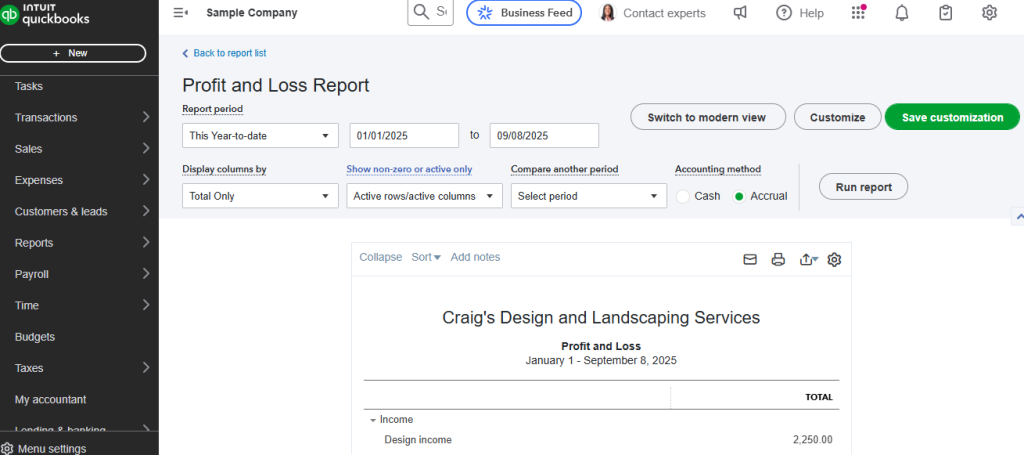Click the QuickBooks logo
The width and height of the screenshot is (1024, 455).
tap(45, 13)
